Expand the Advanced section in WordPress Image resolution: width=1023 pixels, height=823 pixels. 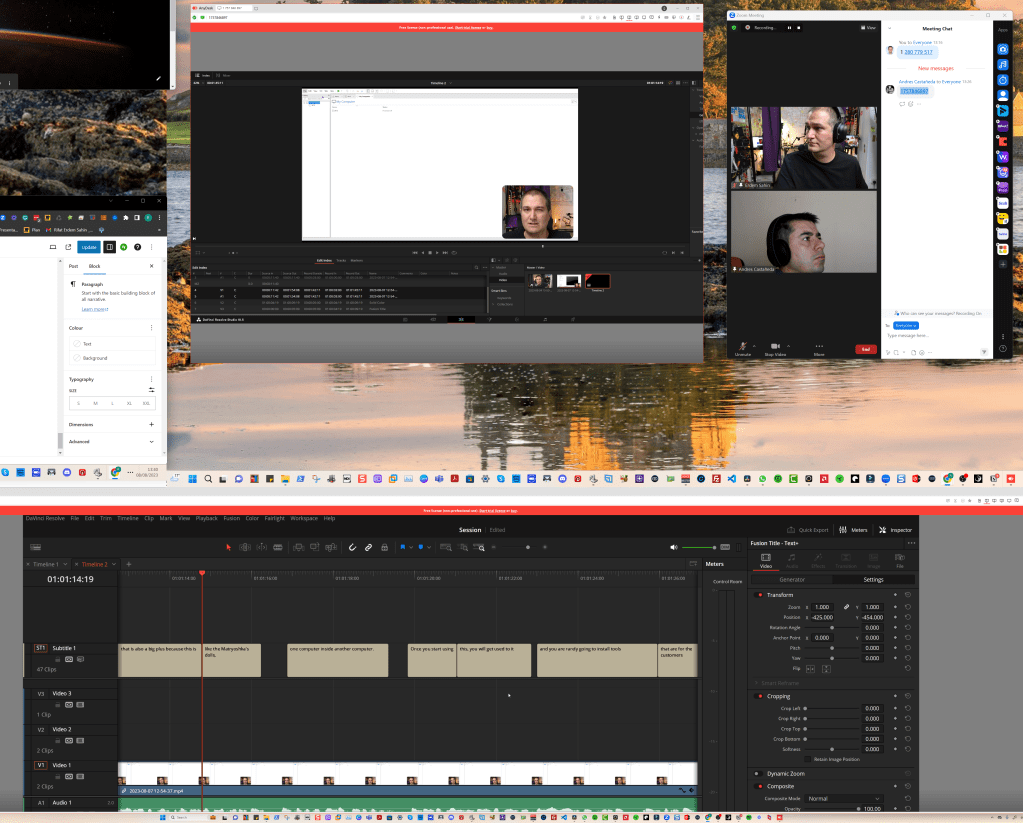pos(112,442)
